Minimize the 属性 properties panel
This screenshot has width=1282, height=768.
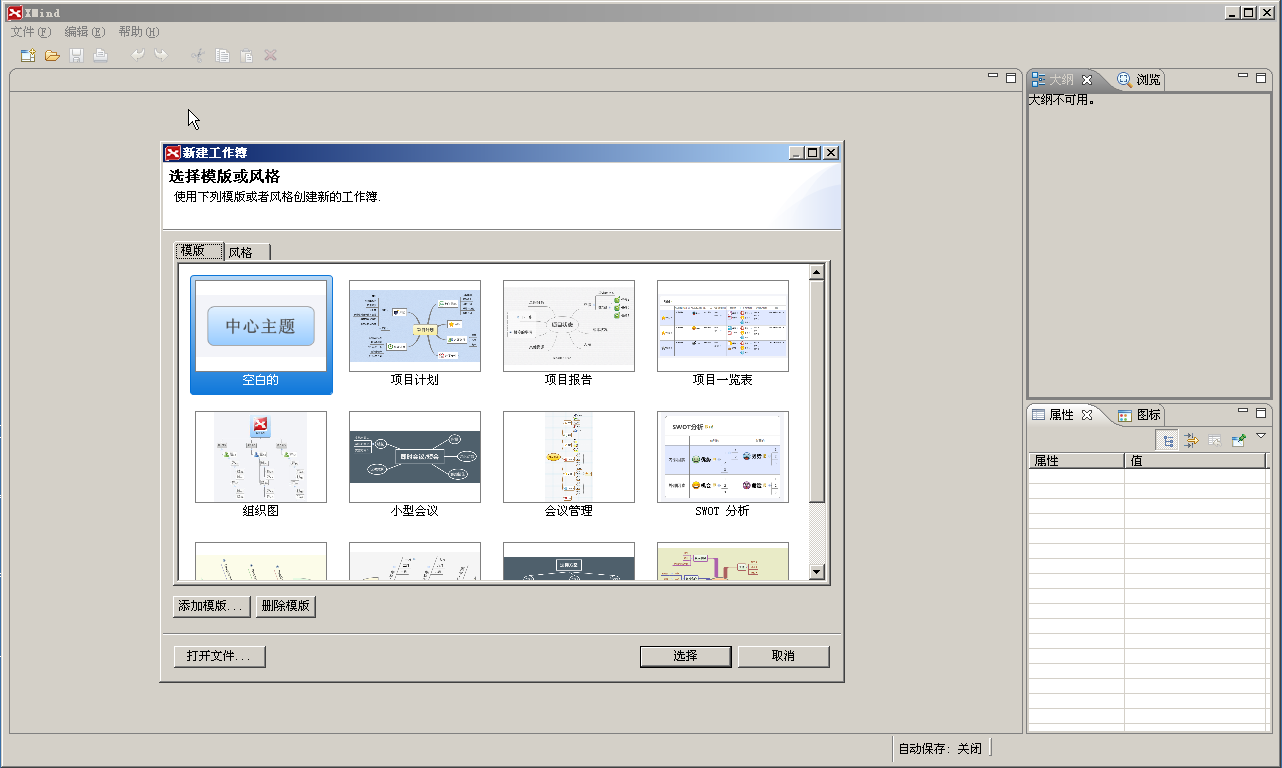click(x=1243, y=410)
